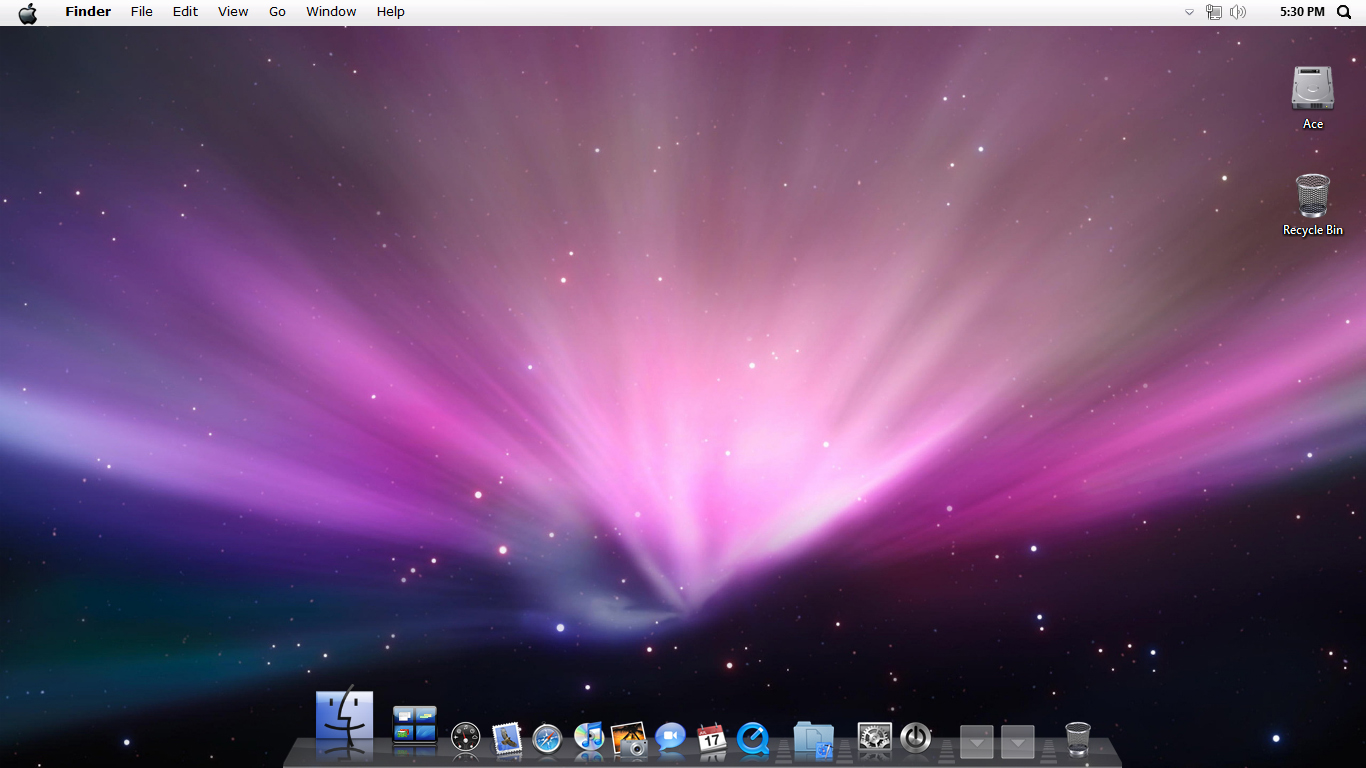Open the Safari browser

(x=546, y=739)
